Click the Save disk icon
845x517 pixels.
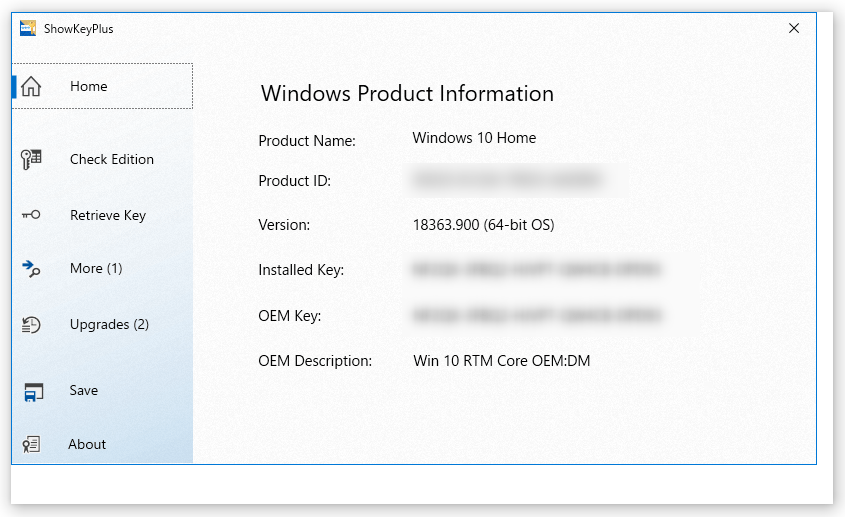coord(33,392)
